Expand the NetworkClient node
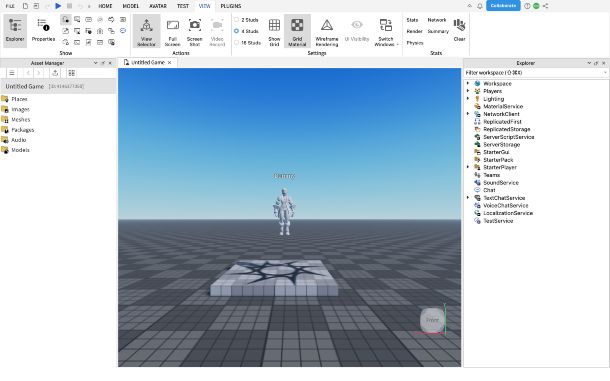Image resolution: width=610 pixels, height=381 pixels. point(468,114)
